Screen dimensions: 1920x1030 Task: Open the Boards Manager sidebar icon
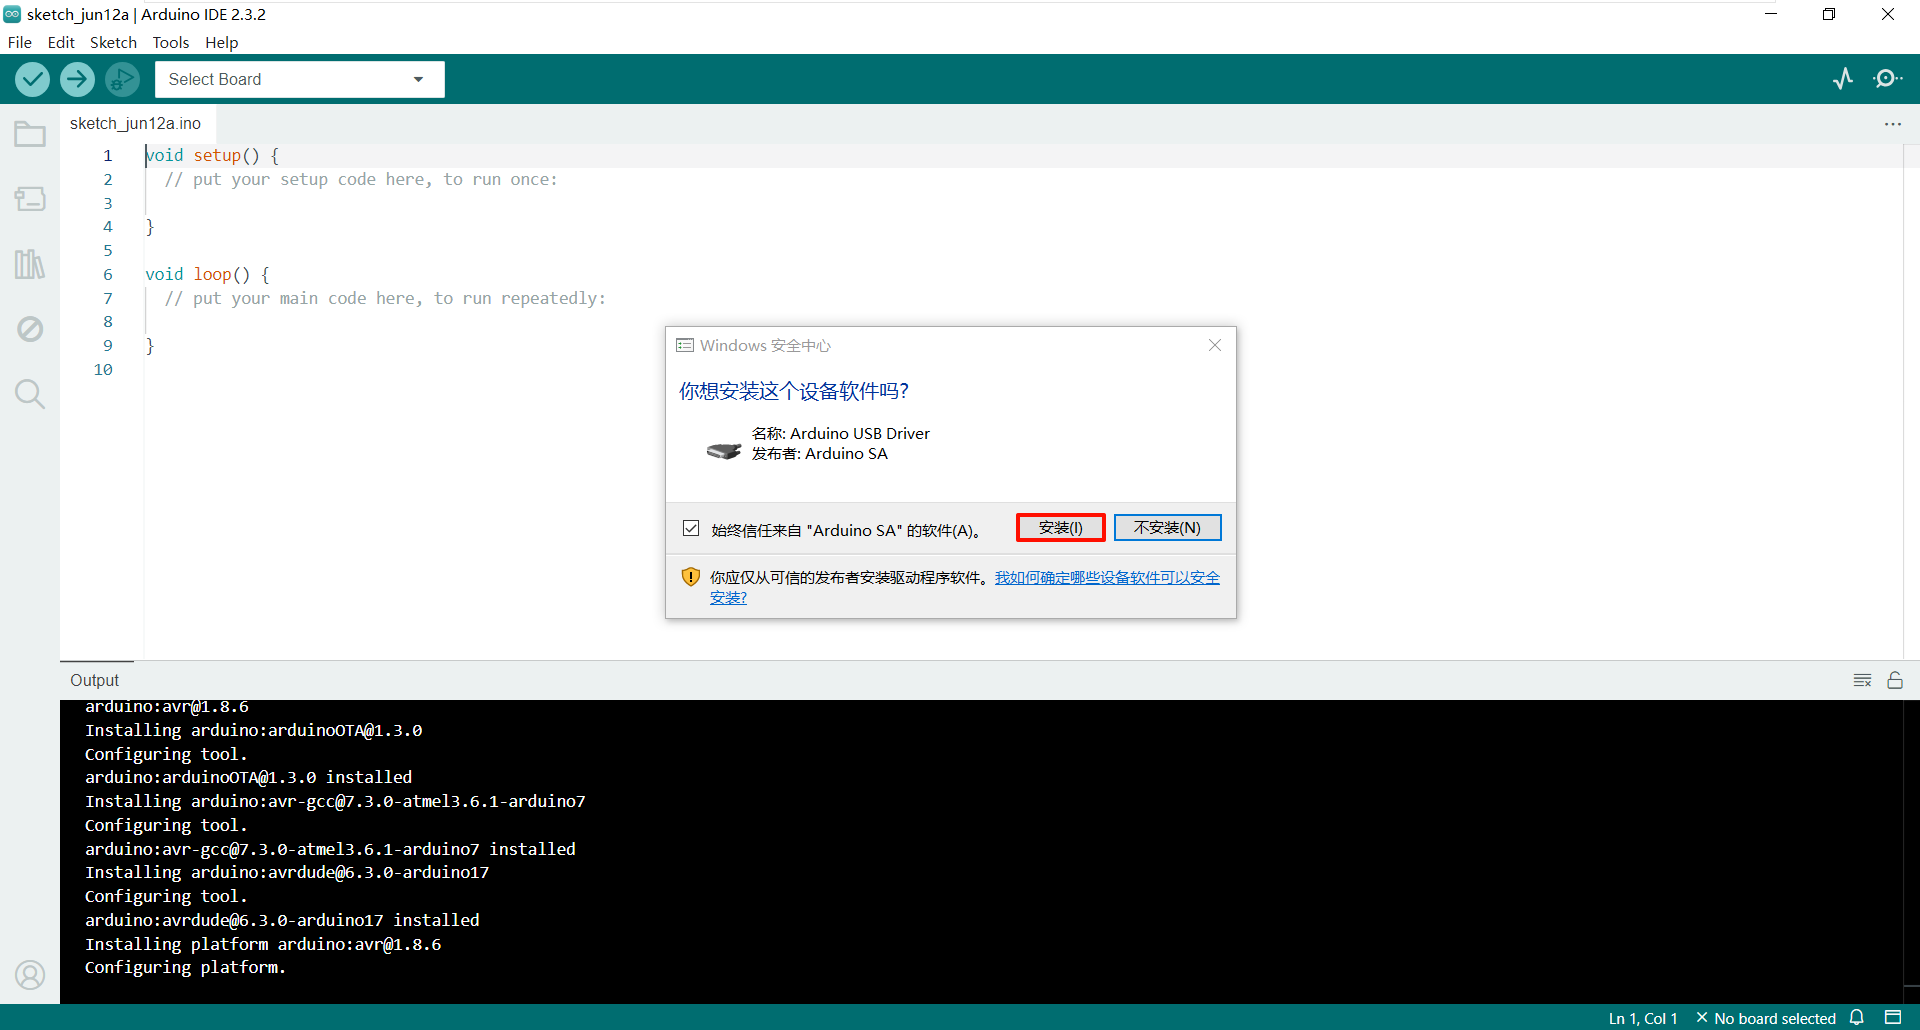30,199
